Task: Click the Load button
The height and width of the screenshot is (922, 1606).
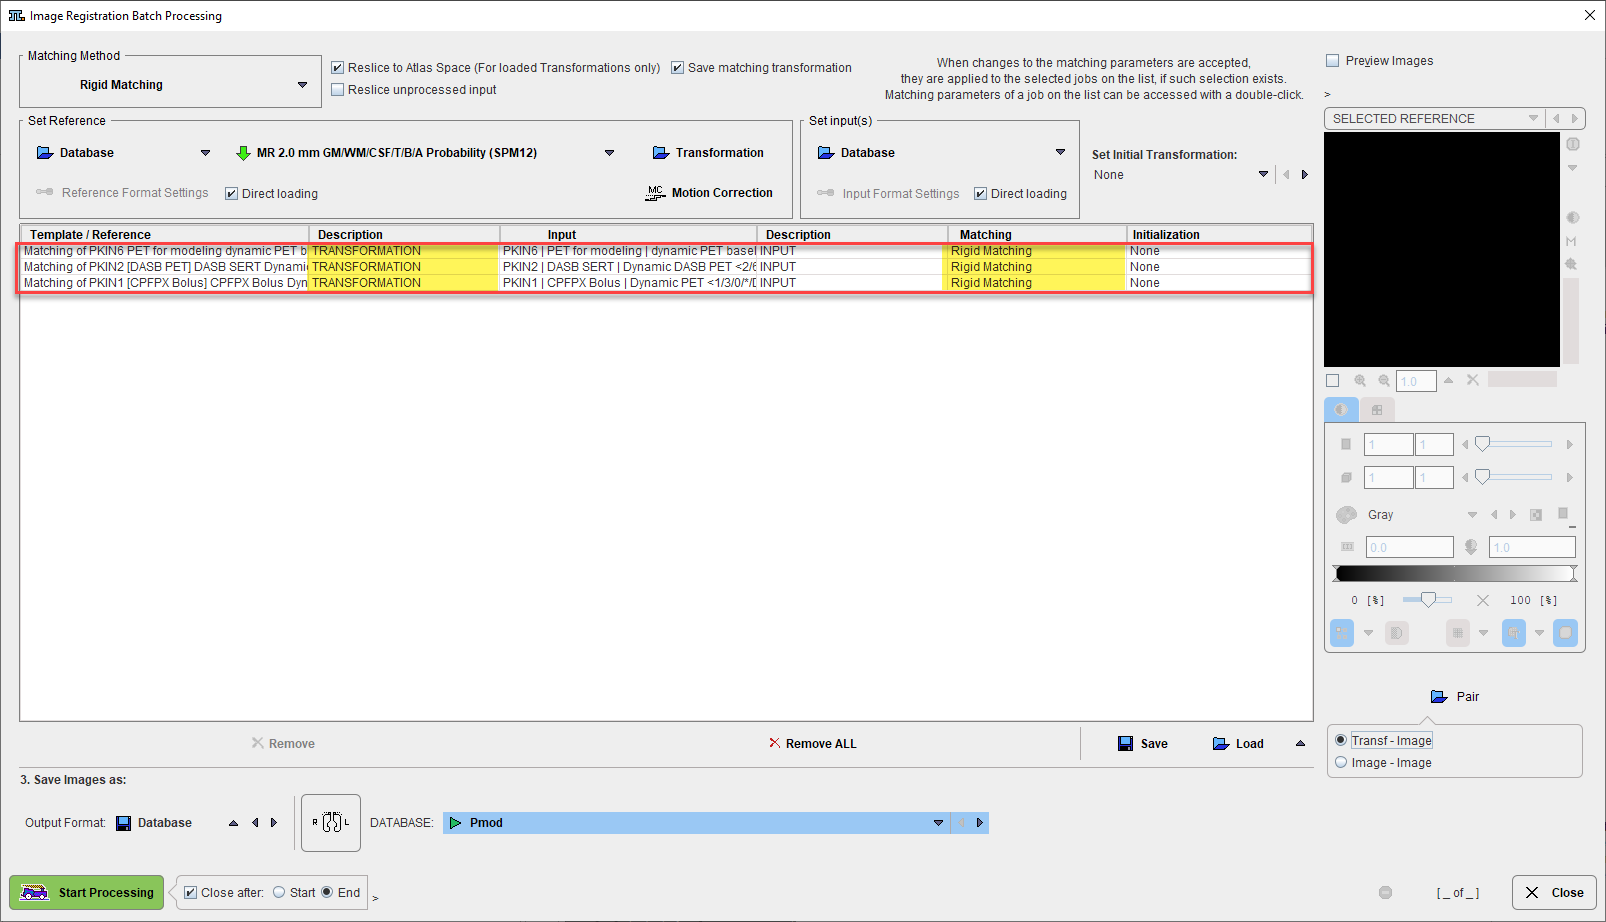Action: 1238,744
